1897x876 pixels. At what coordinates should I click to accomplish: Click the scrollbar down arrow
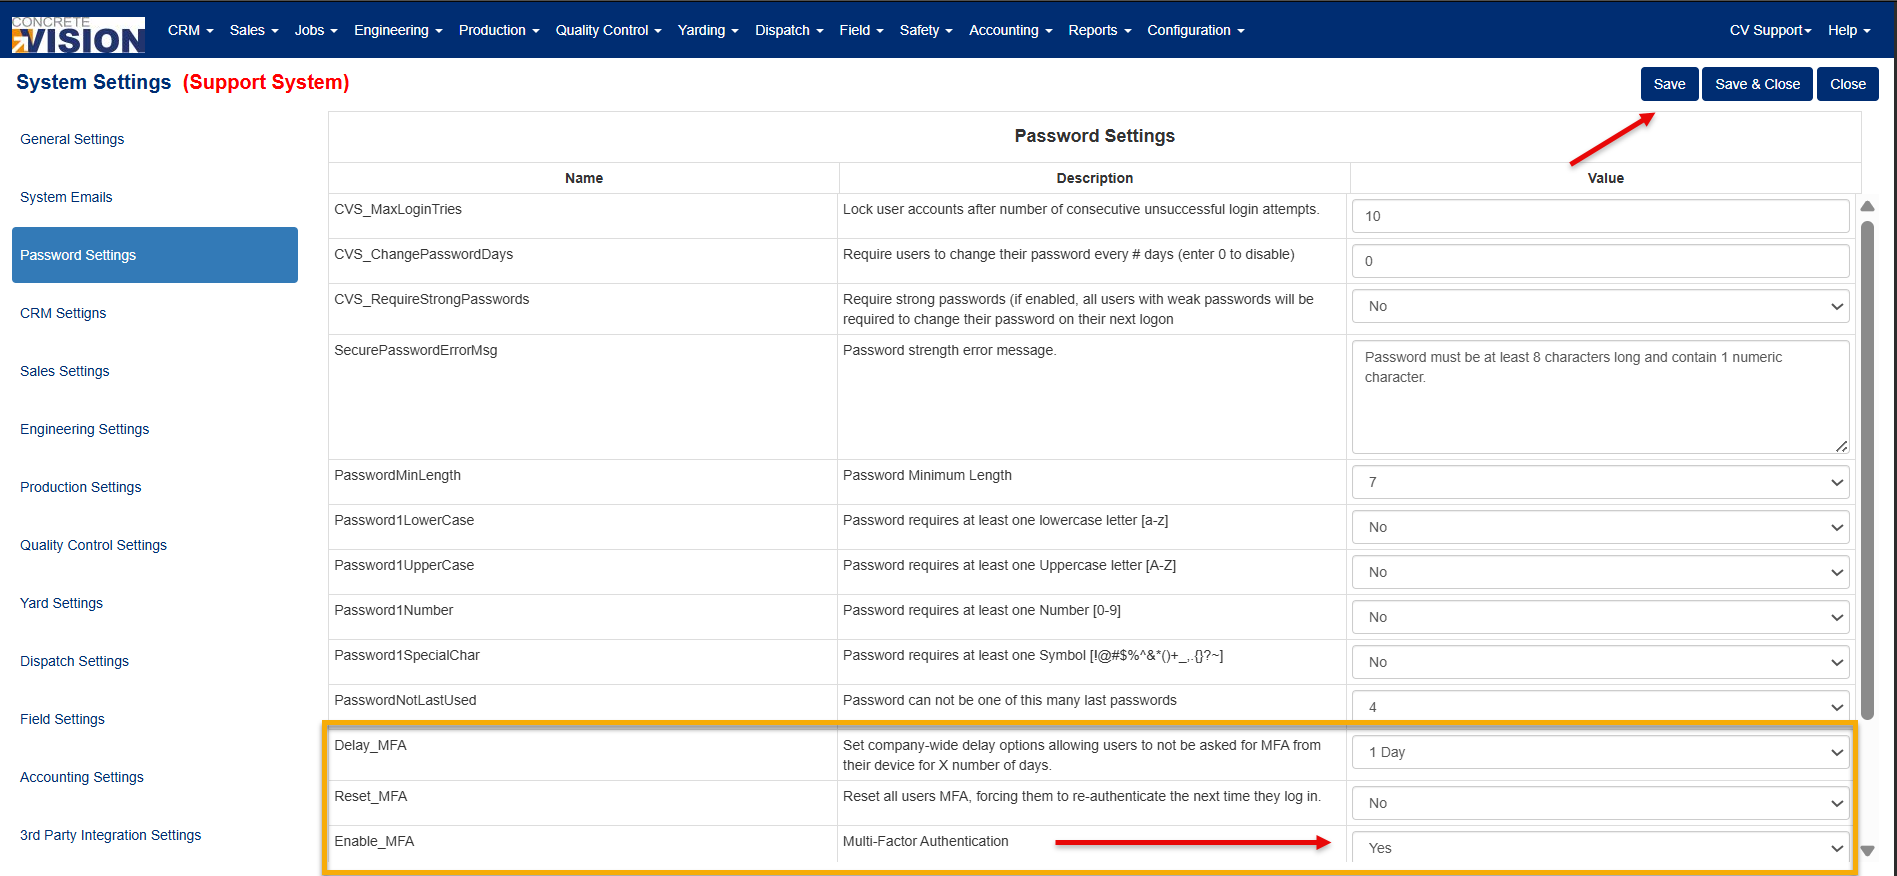coord(1867,851)
